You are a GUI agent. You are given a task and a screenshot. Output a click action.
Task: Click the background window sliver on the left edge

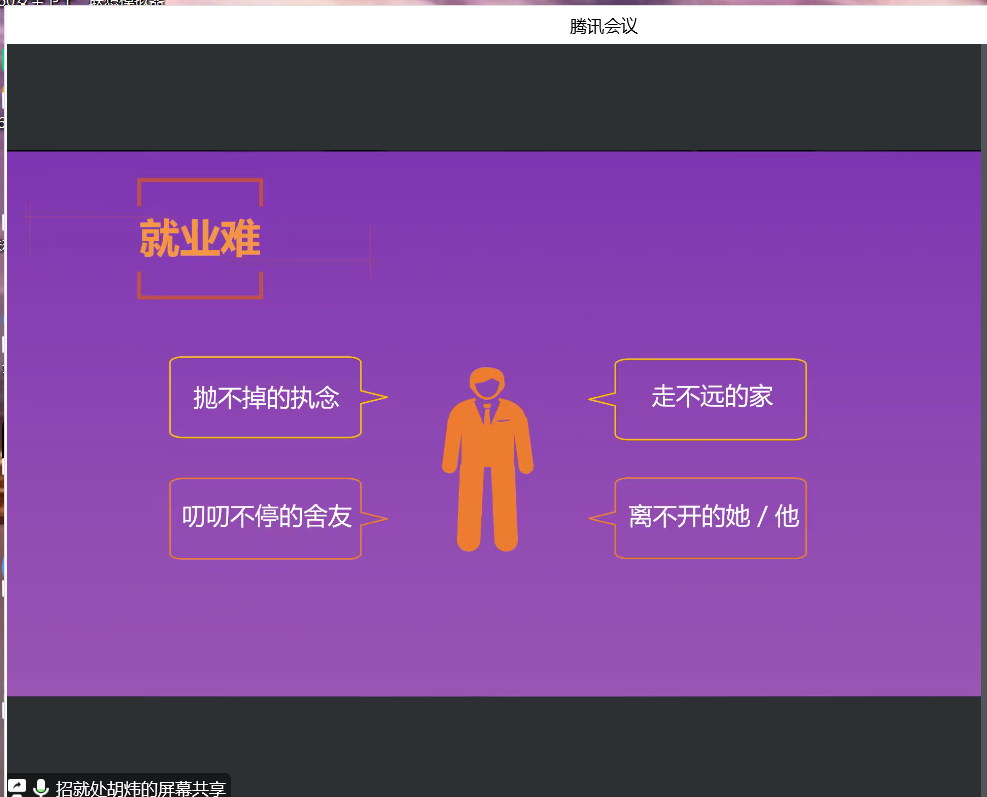[3, 400]
